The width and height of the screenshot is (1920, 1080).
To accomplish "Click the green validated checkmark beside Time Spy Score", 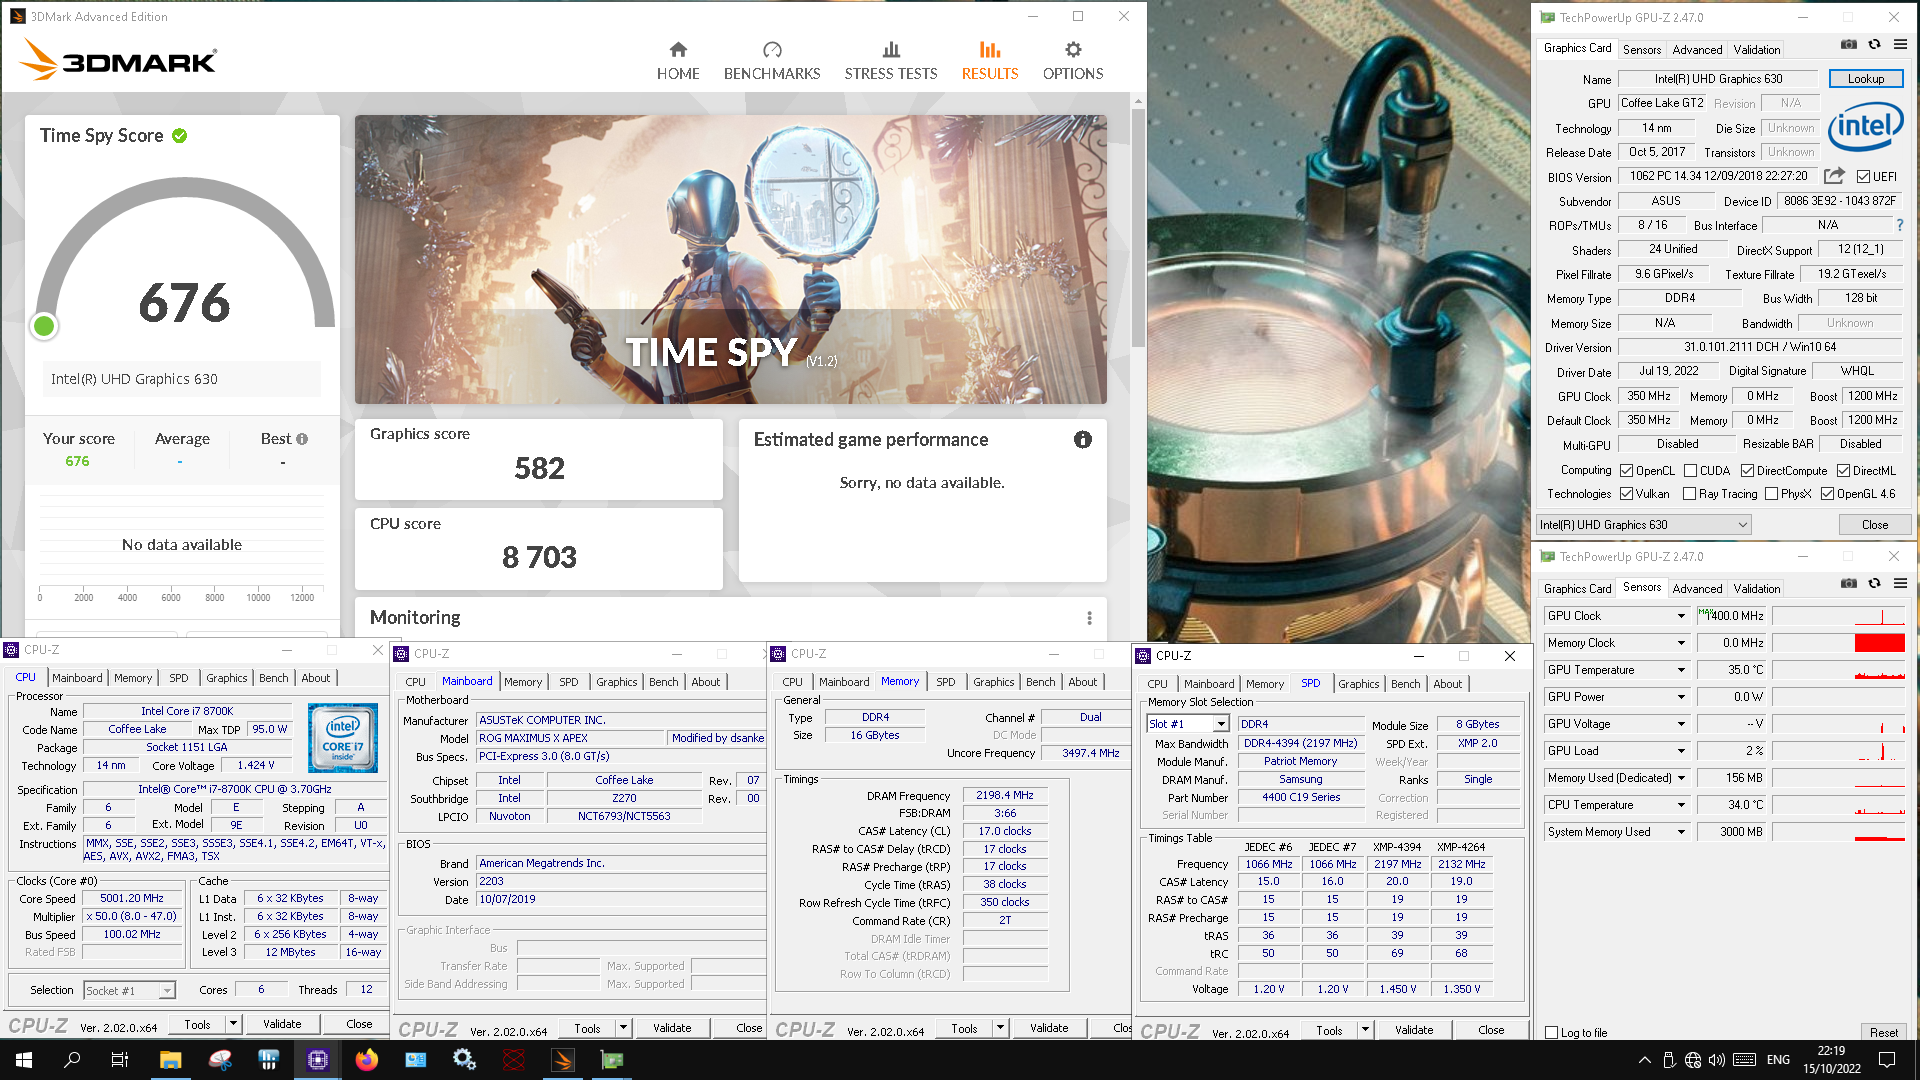I will (180, 136).
